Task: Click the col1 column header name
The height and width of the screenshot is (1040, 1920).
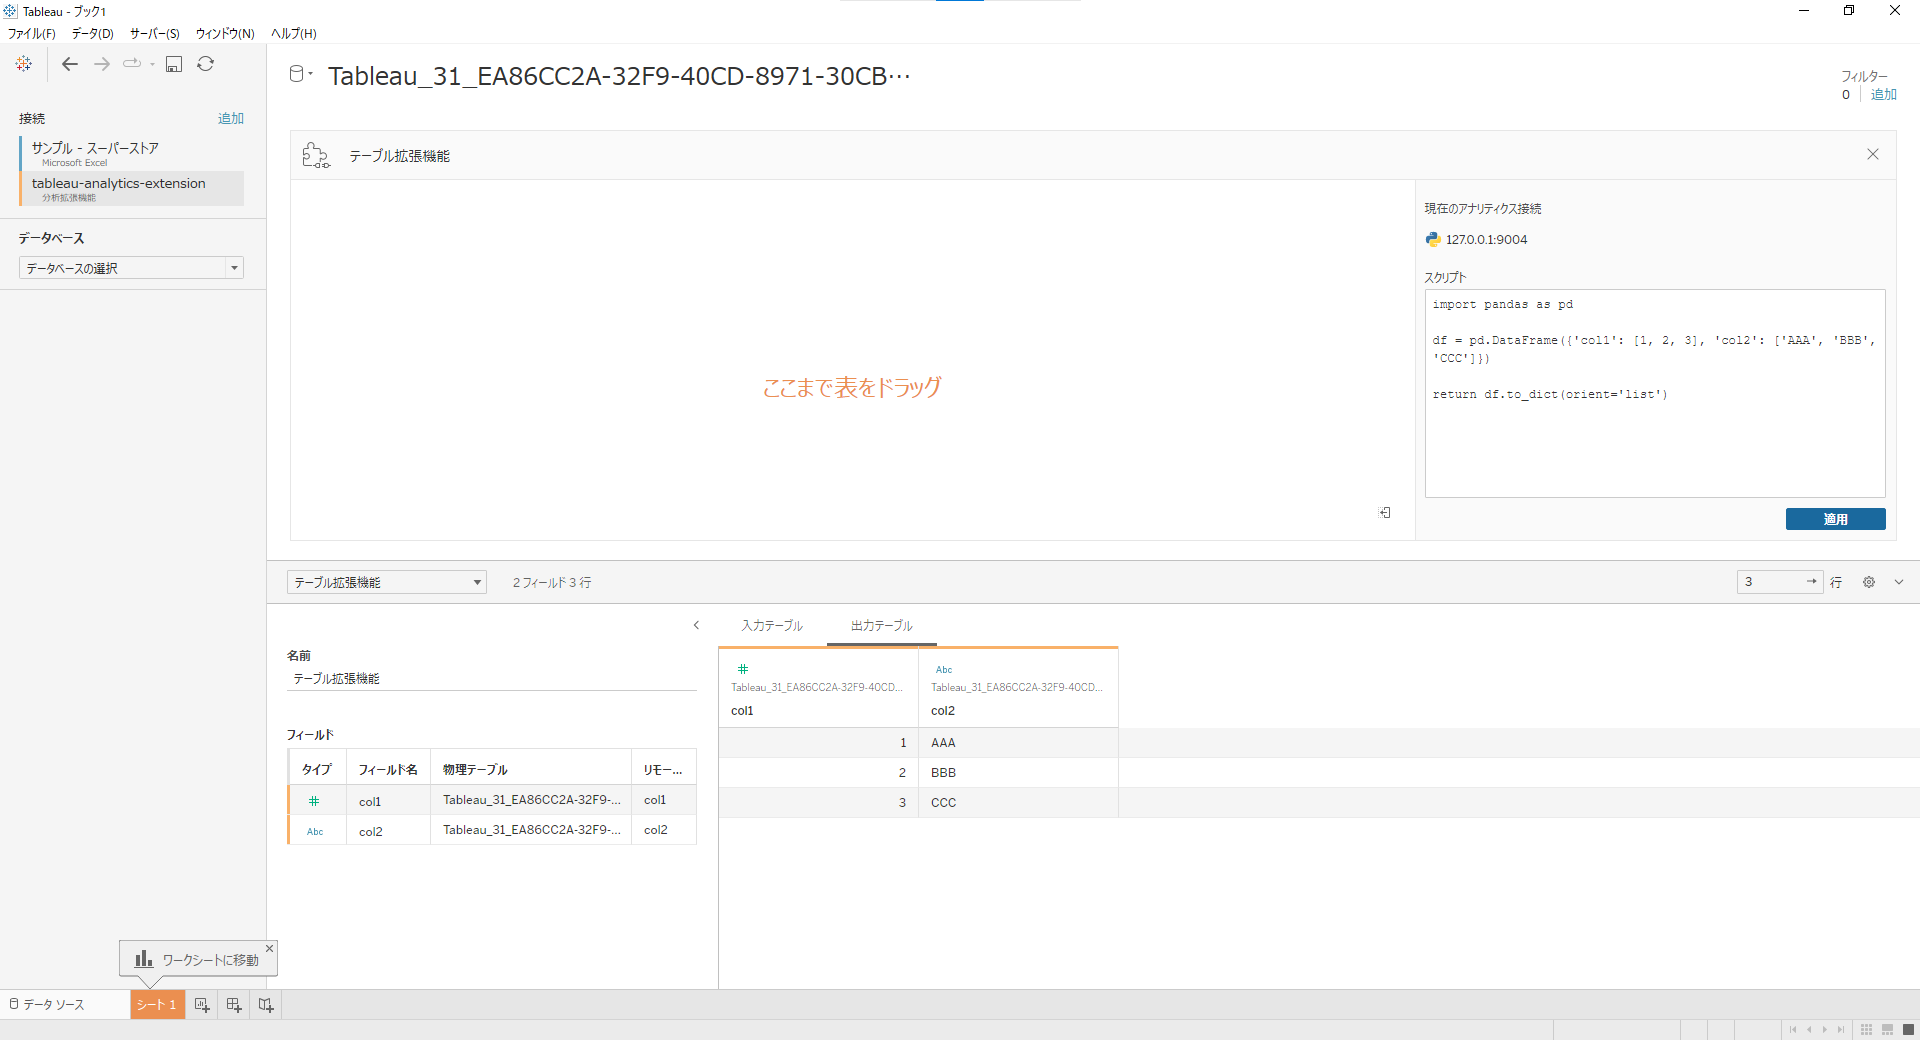Action: (742, 711)
